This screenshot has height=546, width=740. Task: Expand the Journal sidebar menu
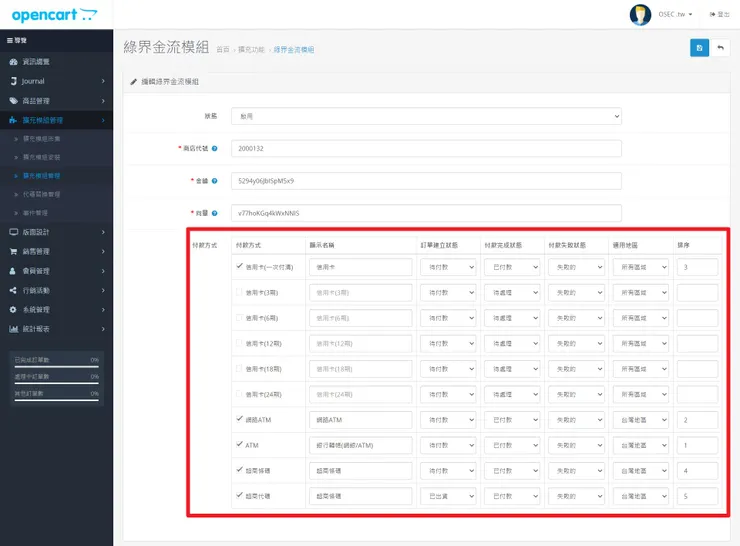coord(57,81)
